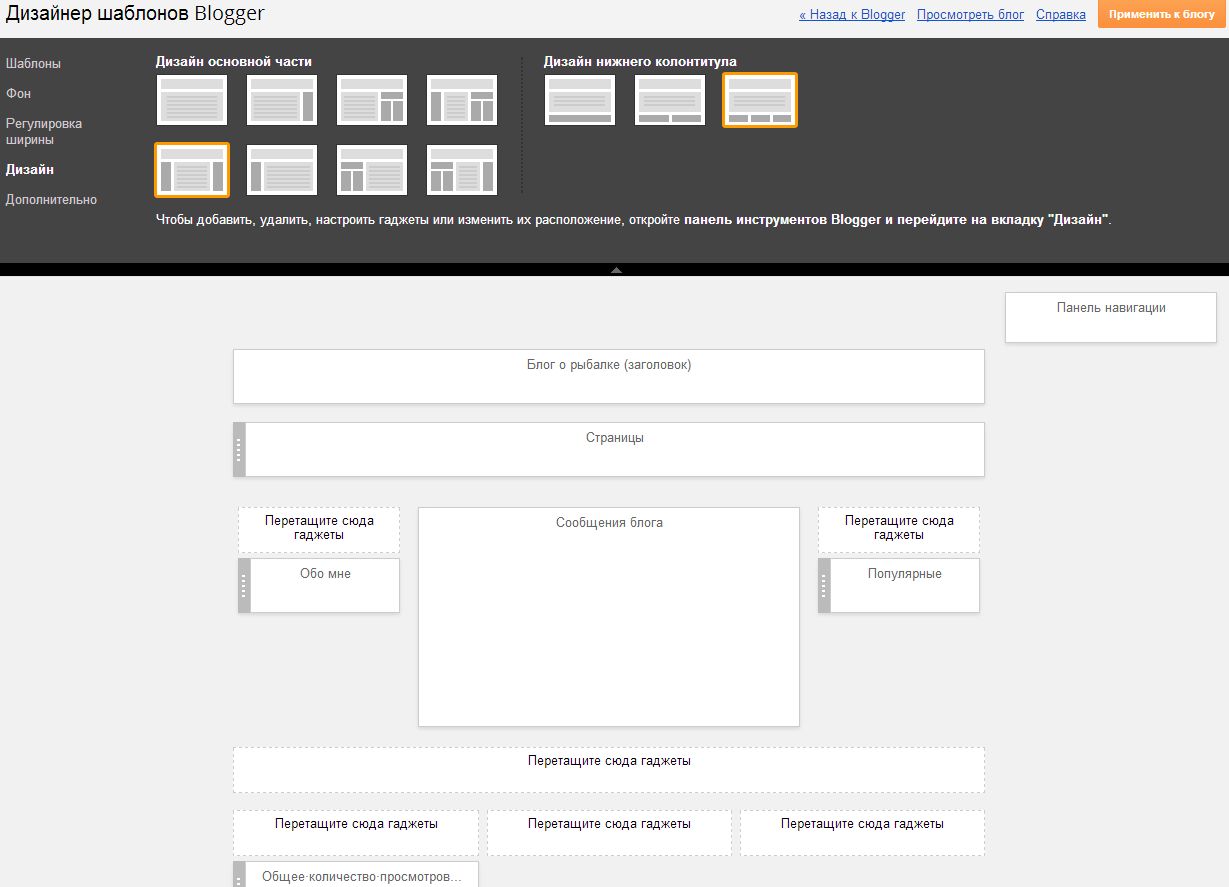Screen dimensions: 1229x887
Task: Choose body layout with split left sidebar only
Action: tap(372, 170)
